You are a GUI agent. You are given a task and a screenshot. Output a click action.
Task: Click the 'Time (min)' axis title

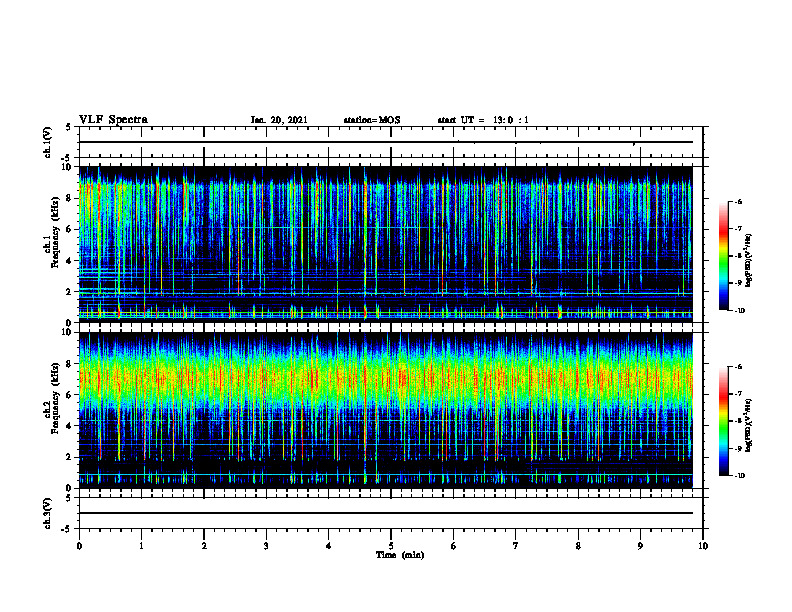tap(400, 555)
